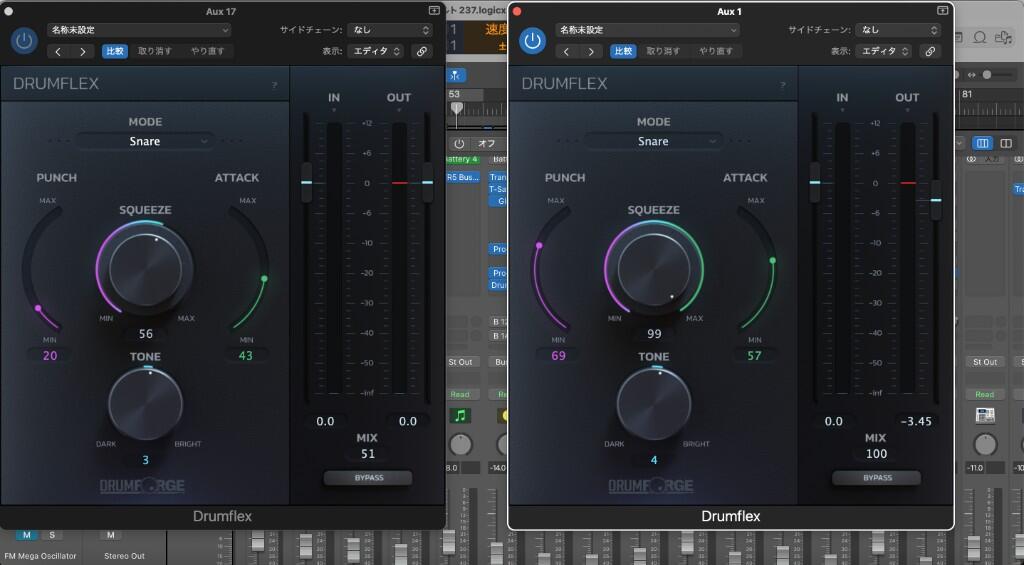1024x565 pixels.
Task: Click MIX value 100 in Aux 1
Action: coord(876,454)
